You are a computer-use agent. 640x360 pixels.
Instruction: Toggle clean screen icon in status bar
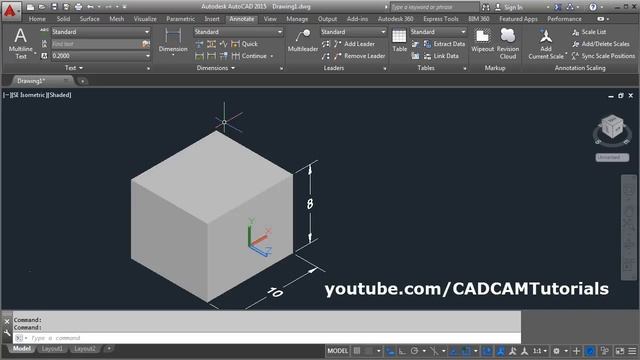[620, 351]
